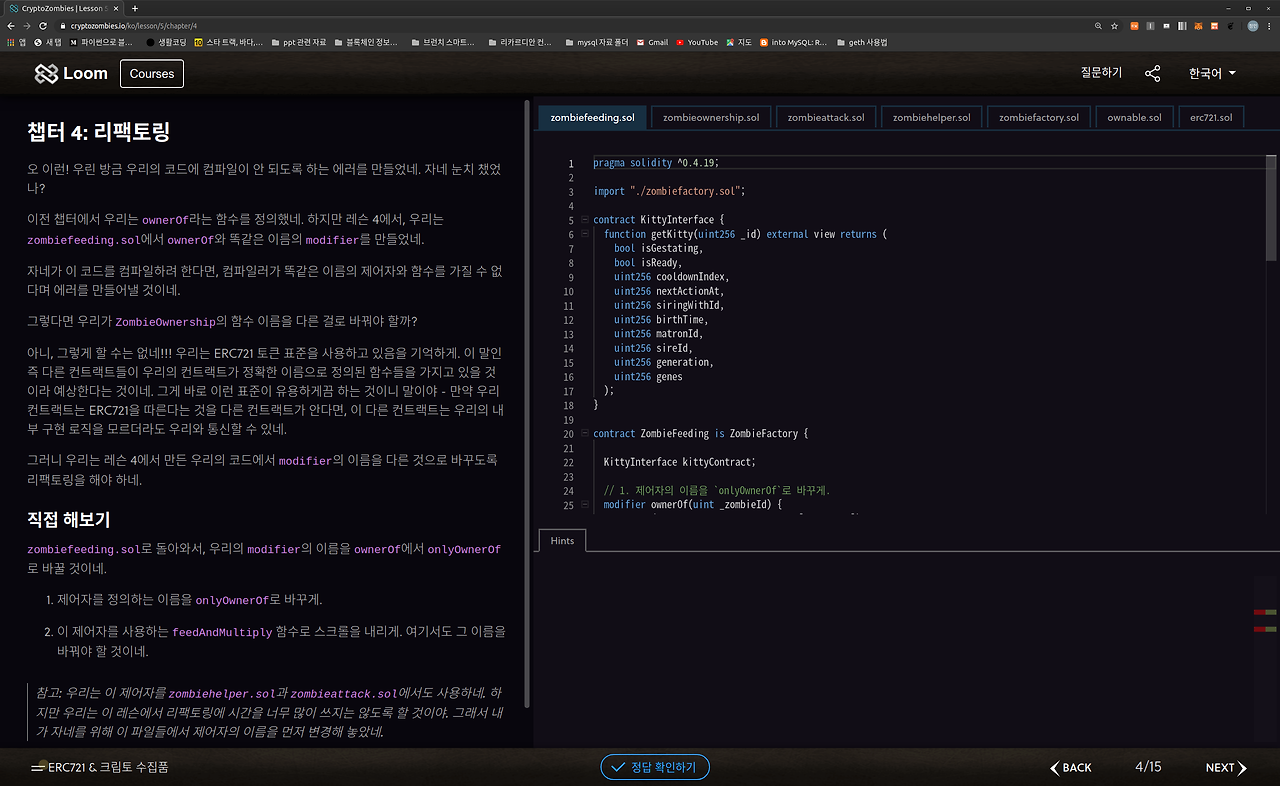1280x786 pixels.
Task: Click the "KittyInterface kittyContract;" code line
Action: pos(679,462)
